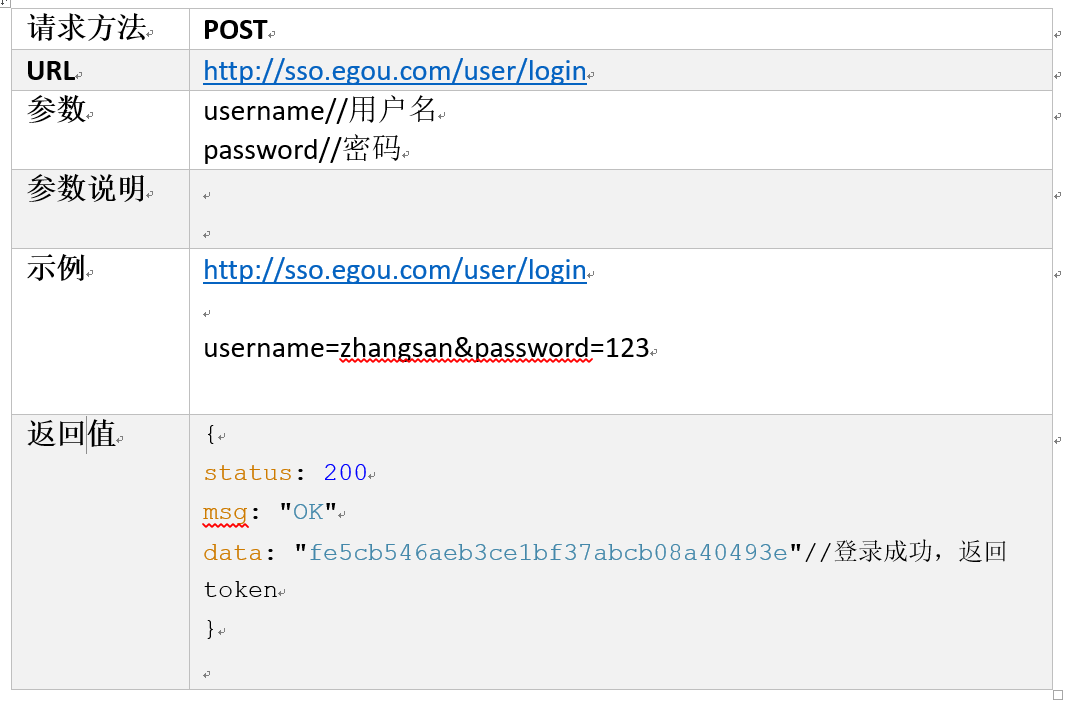Click the 参数 label cell
Image resolution: width=1066 pixels, height=702 pixels.
tap(101, 130)
